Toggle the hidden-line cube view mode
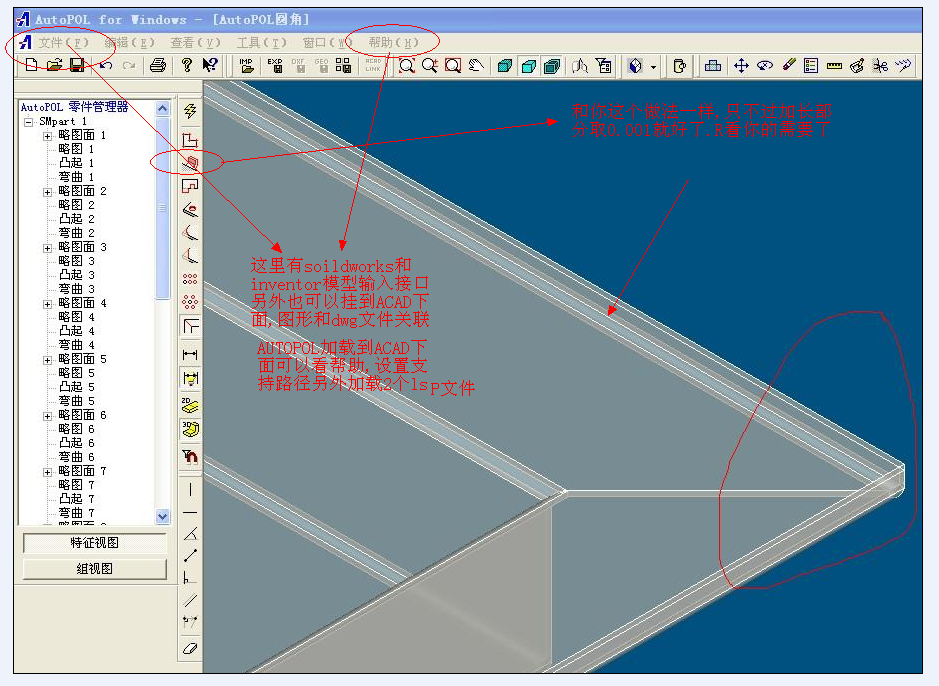The width and height of the screenshot is (939, 686). [x=552, y=65]
